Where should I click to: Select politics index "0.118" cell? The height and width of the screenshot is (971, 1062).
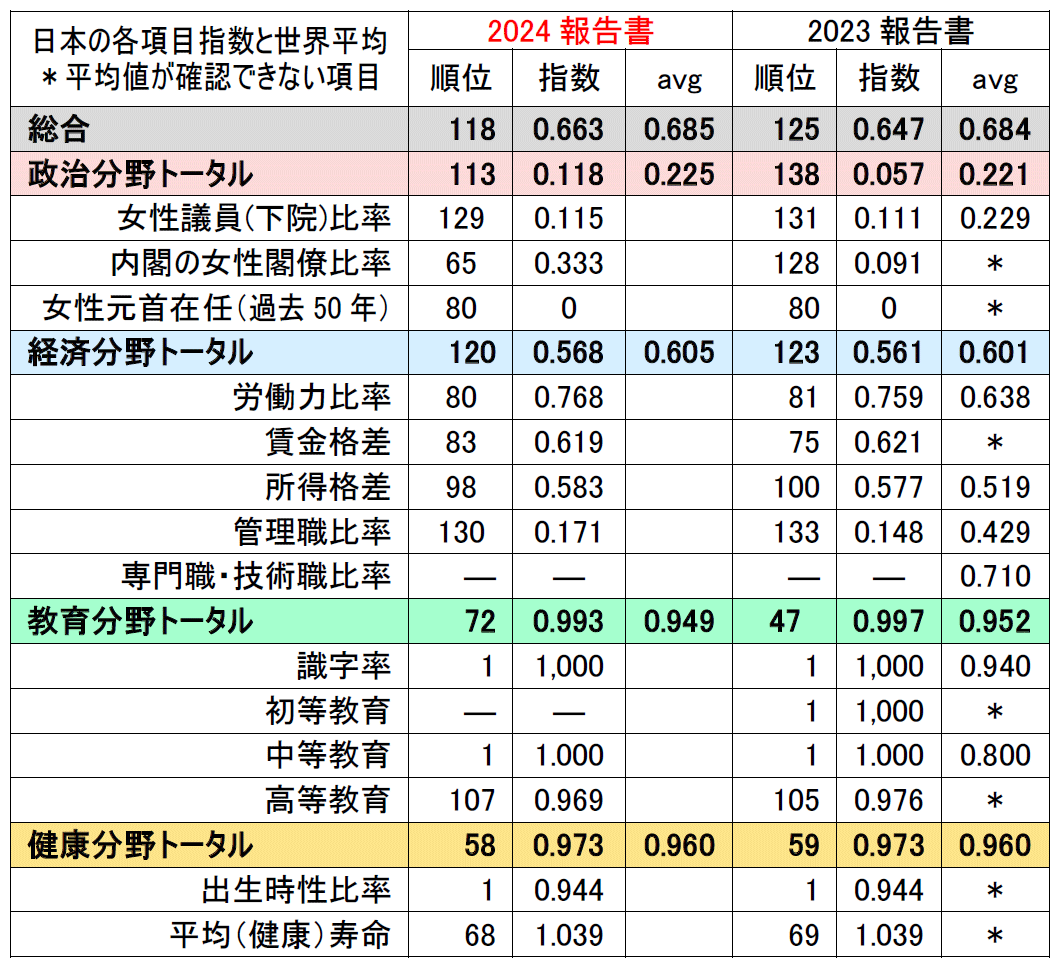click(568, 175)
